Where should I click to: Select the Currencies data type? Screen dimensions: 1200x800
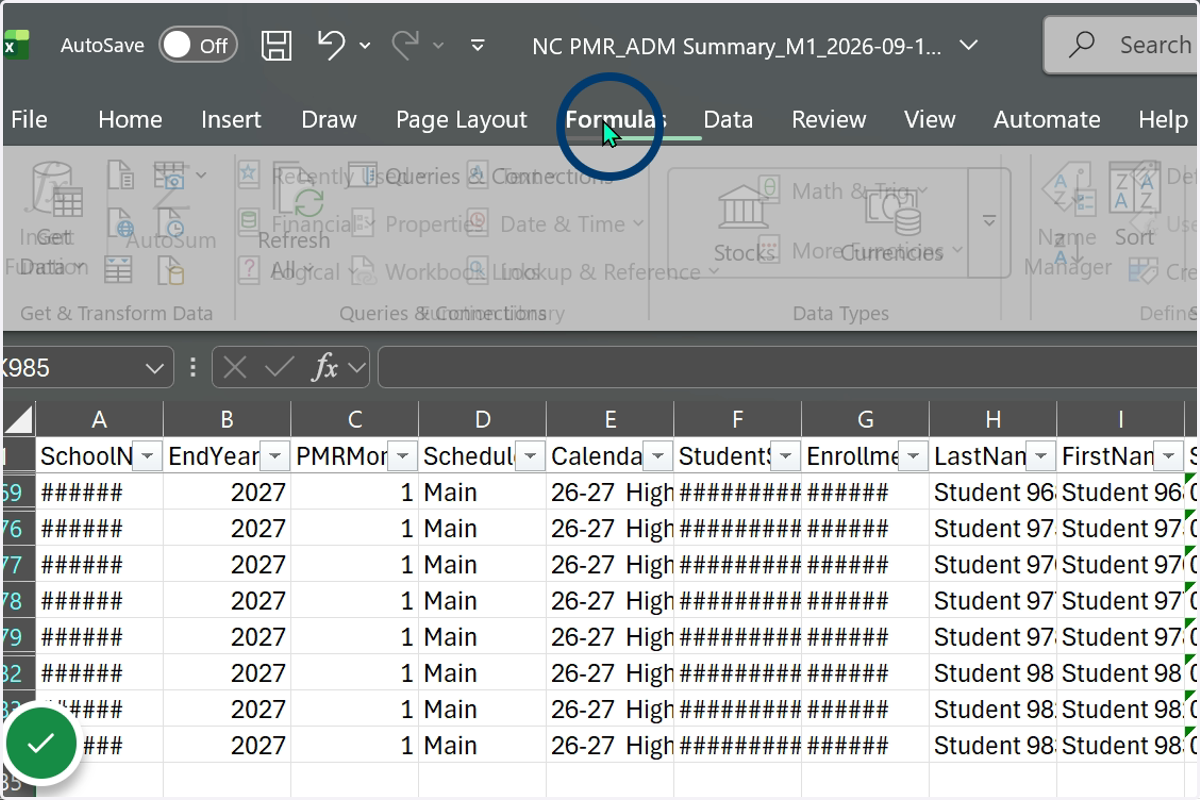pos(892,223)
